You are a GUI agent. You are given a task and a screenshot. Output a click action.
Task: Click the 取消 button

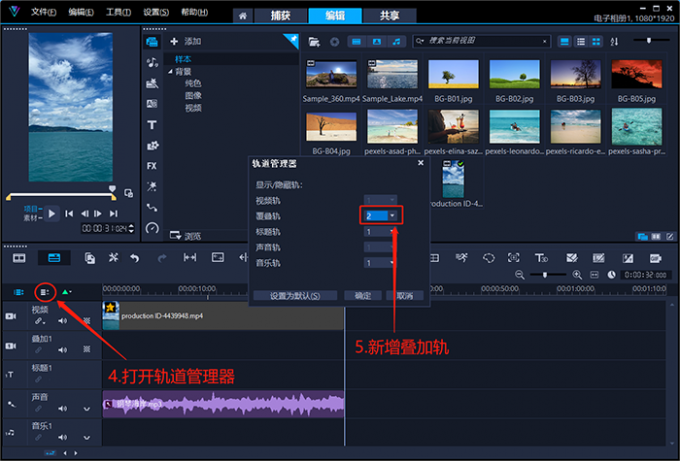pyautogui.click(x=405, y=296)
